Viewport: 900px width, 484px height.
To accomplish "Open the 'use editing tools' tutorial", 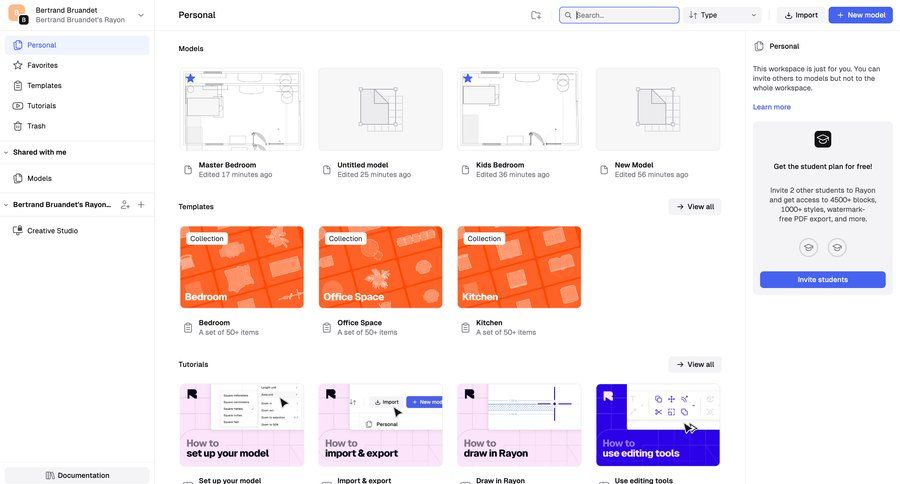I will click(658, 425).
